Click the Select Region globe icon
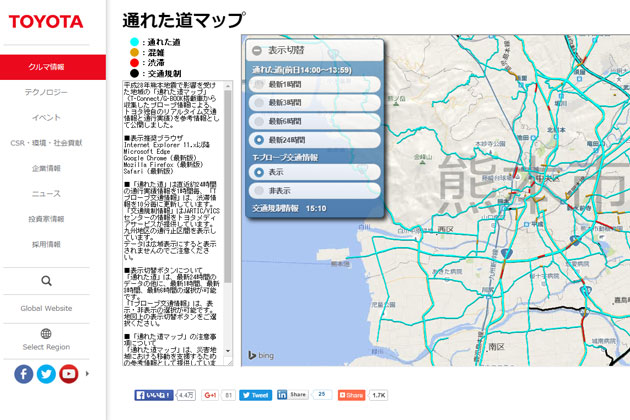 tap(46, 334)
